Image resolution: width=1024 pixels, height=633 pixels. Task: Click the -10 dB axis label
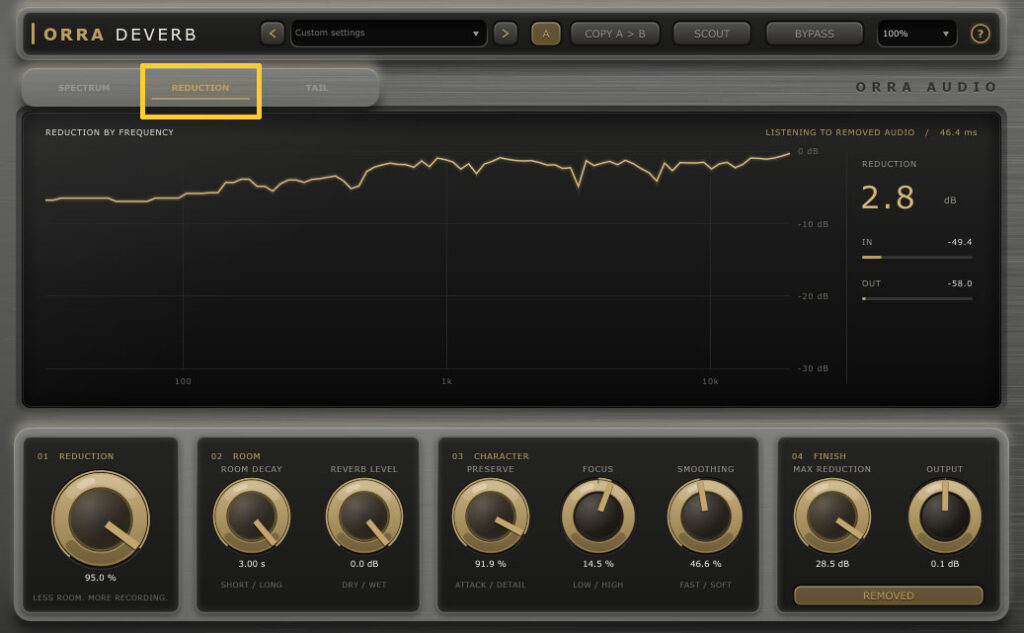813,224
